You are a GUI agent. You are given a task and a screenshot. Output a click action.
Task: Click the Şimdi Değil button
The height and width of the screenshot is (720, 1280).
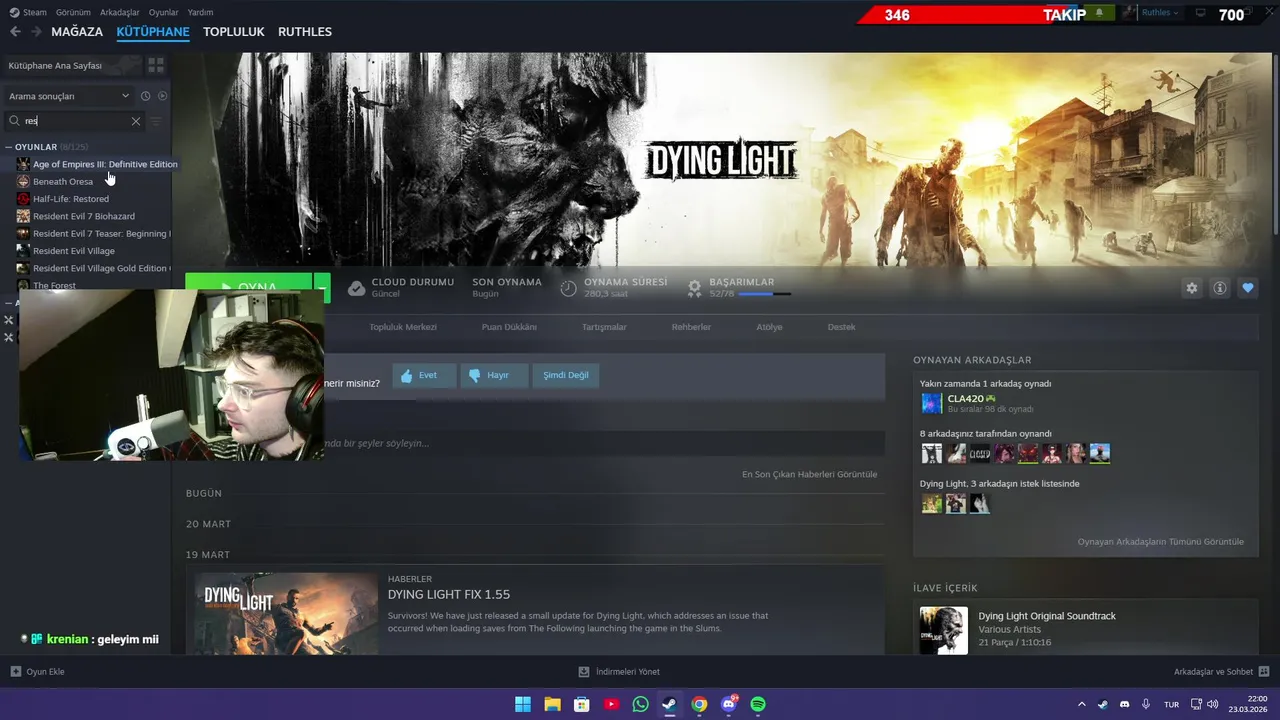coord(566,375)
